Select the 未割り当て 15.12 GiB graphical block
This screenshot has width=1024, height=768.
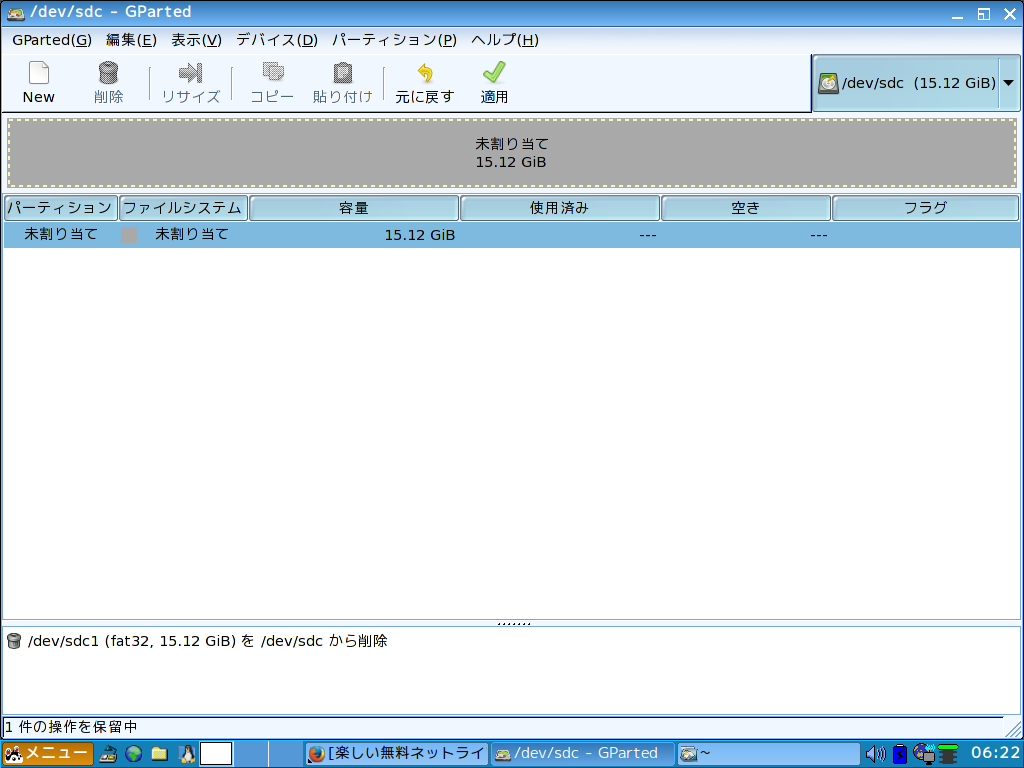click(x=511, y=153)
